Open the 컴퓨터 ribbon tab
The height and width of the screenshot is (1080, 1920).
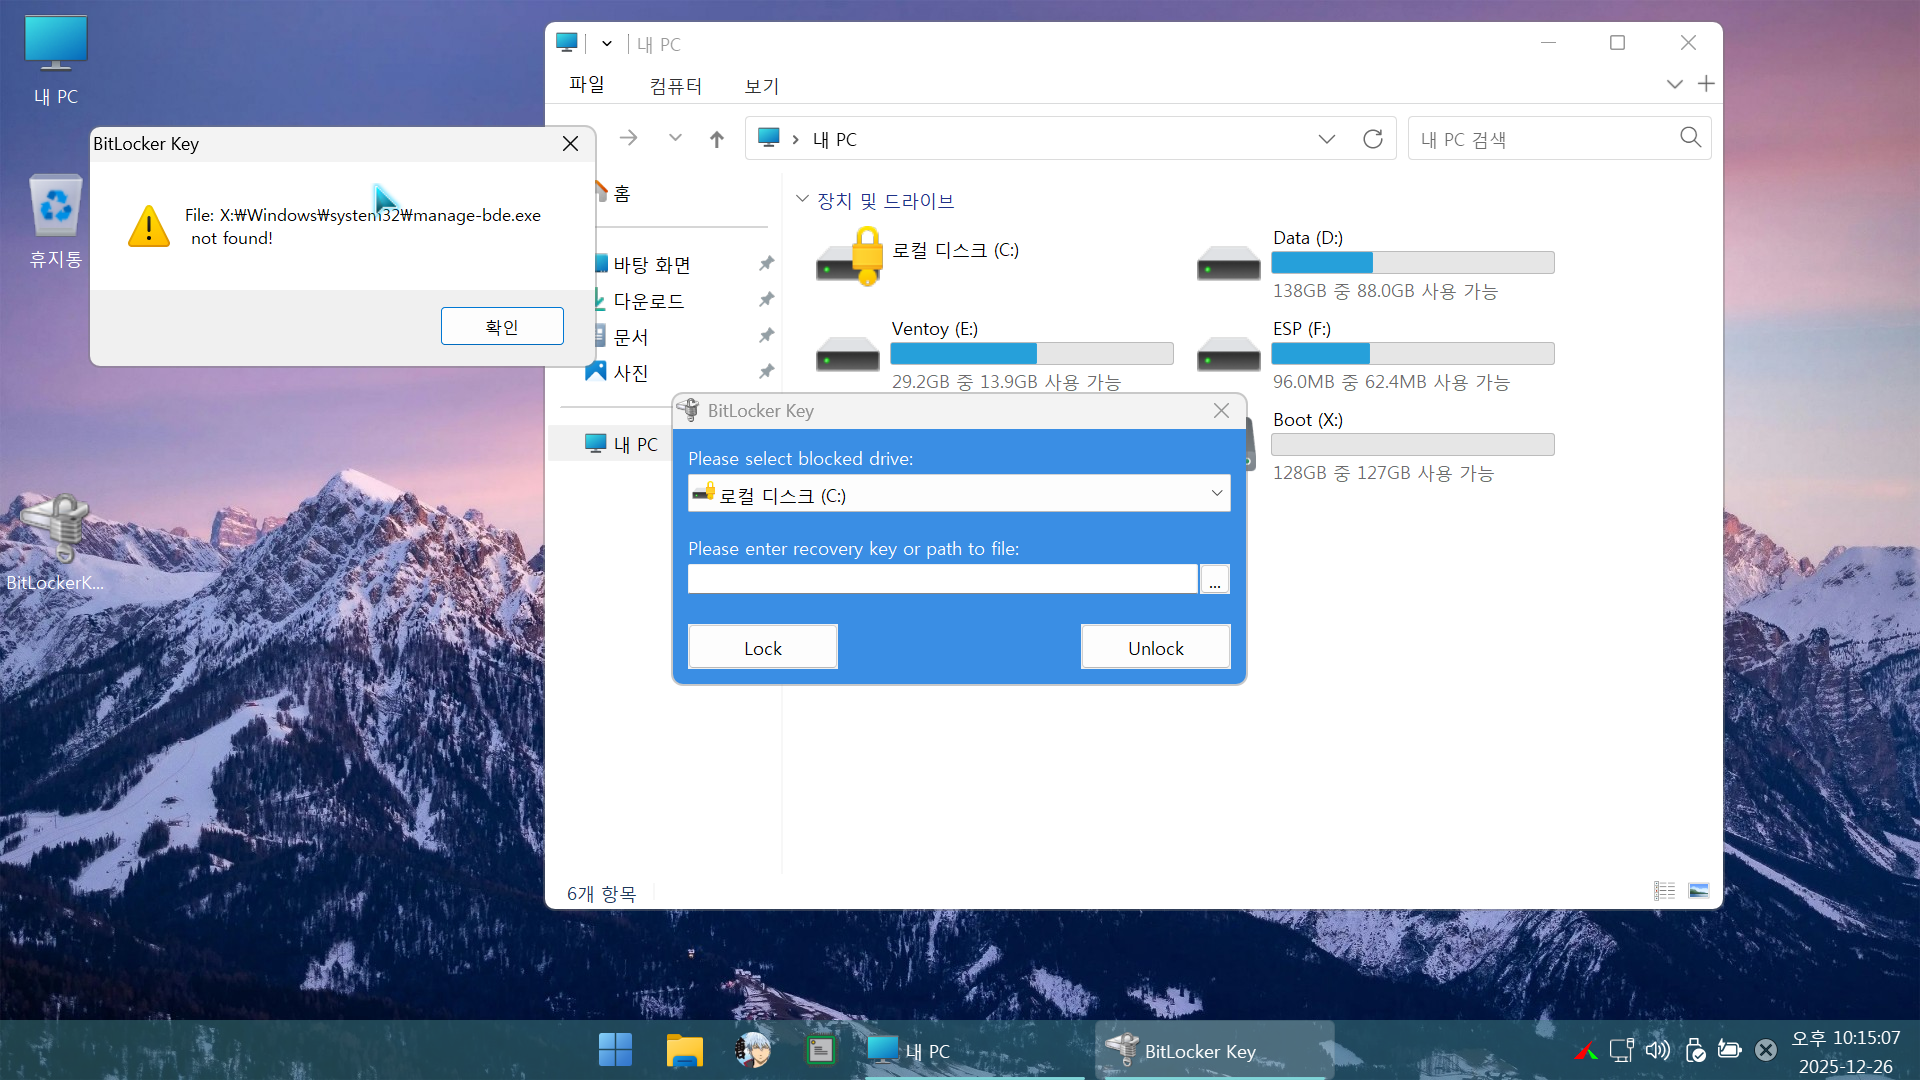click(675, 86)
